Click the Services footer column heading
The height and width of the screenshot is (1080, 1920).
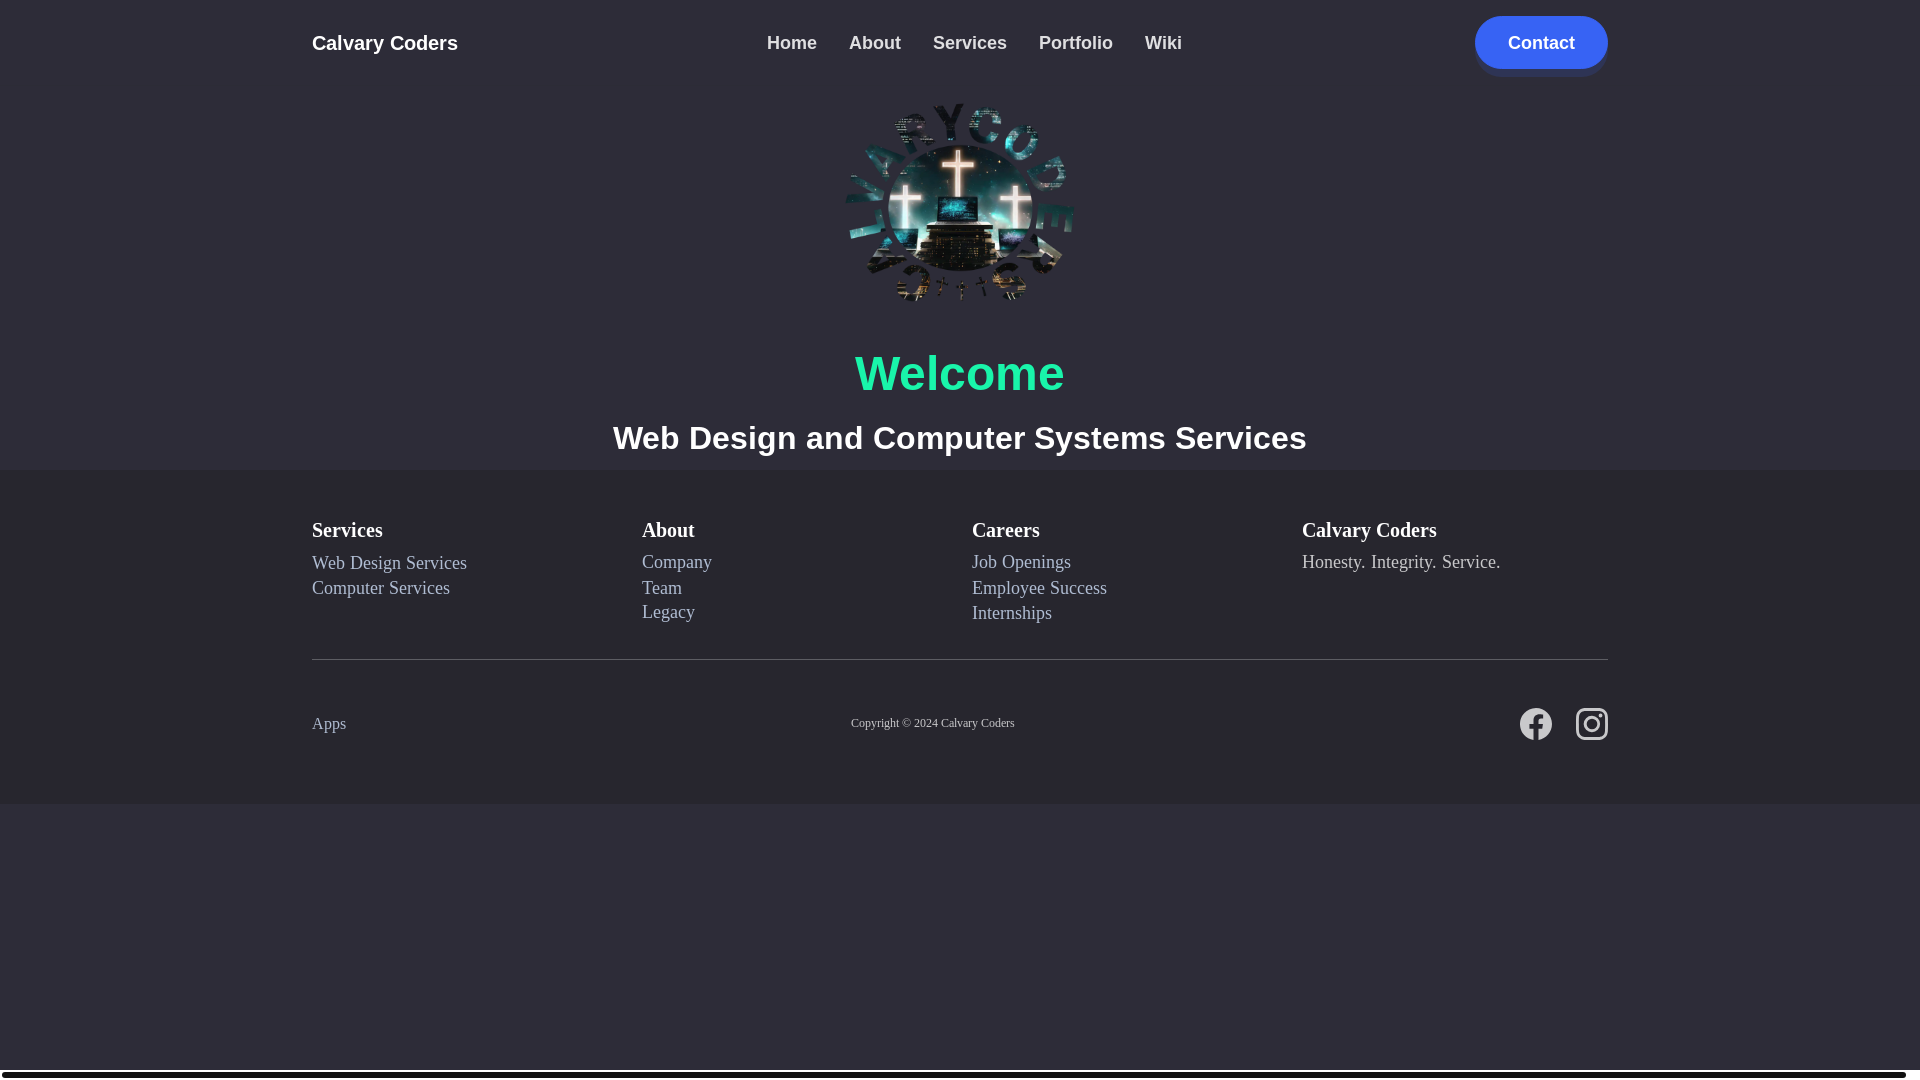(347, 530)
